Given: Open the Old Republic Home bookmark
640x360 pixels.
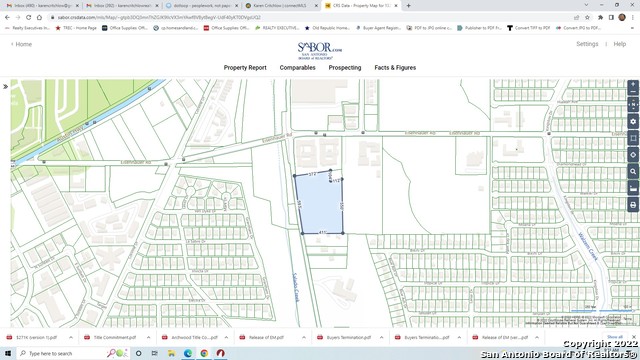Looking at the screenshot, I should (327, 28).
